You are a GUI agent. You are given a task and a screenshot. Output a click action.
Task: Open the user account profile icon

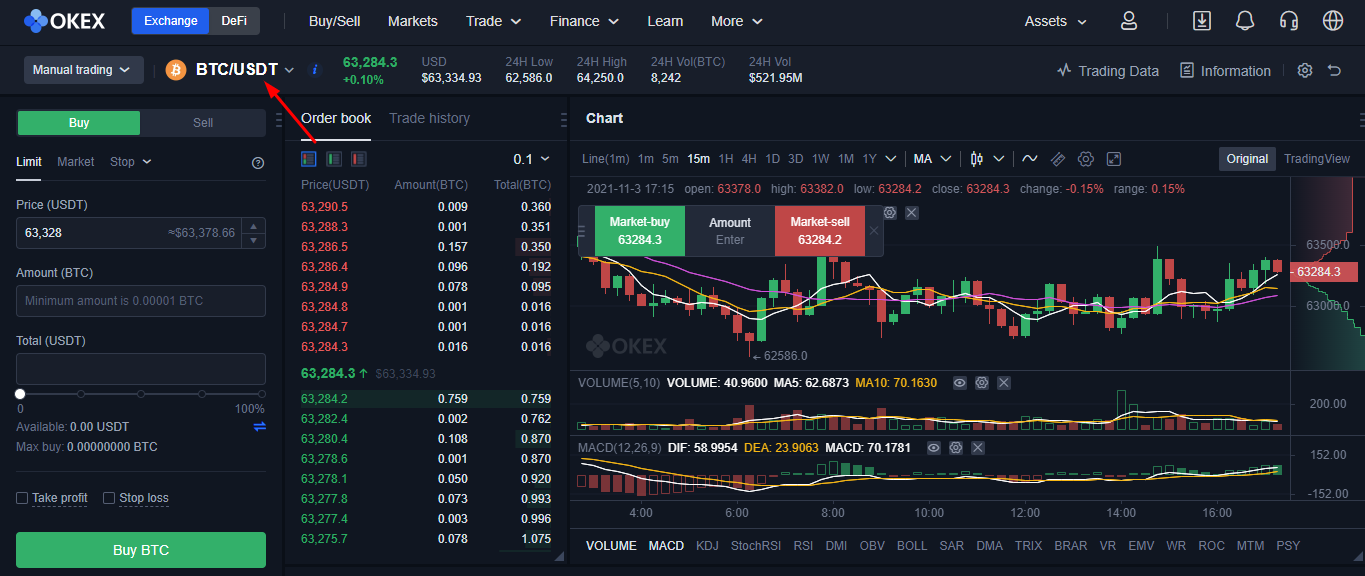click(x=1129, y=21)
